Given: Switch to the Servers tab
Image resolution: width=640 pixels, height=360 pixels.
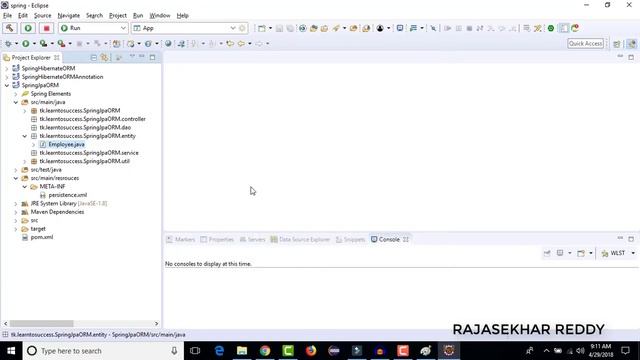Looking at the screenshot, I should click(x=252, y=240).
